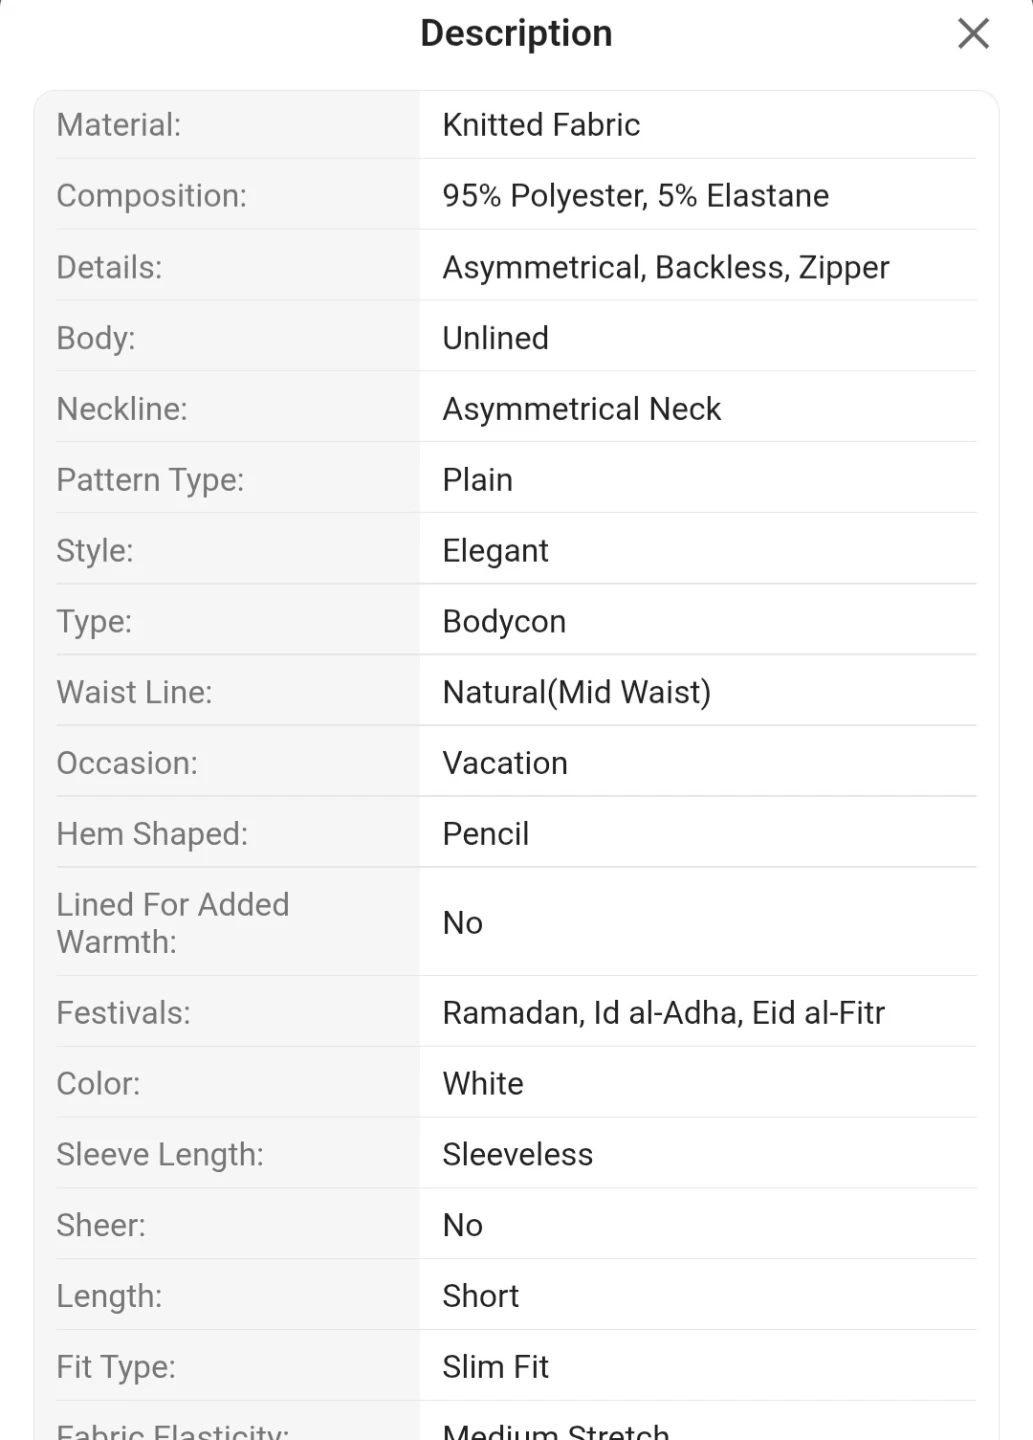Click the Sheer label
The height and width of the screenshot is (1440, 1033).
click(x=101, y=1226)
